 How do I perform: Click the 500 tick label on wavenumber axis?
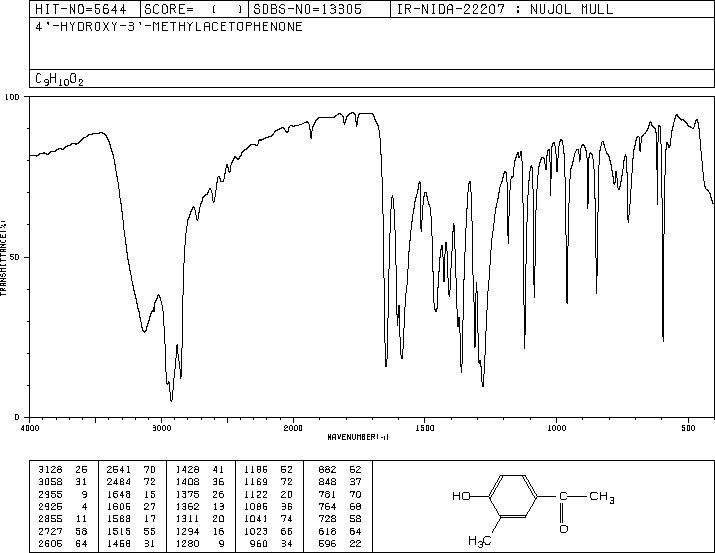point(688,428)
